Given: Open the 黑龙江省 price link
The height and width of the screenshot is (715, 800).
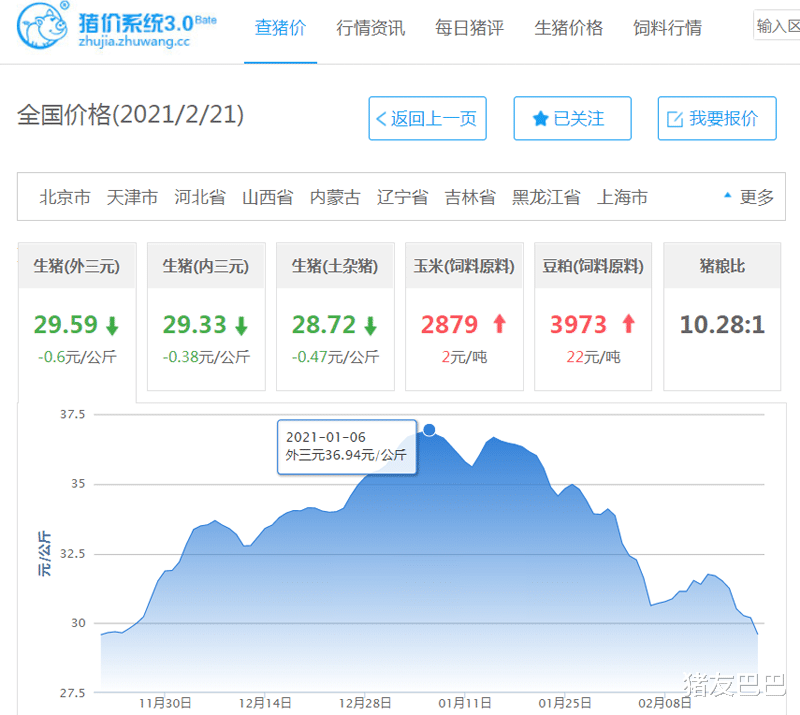Looking at the screenshot, I should click(x=546, y=197).
